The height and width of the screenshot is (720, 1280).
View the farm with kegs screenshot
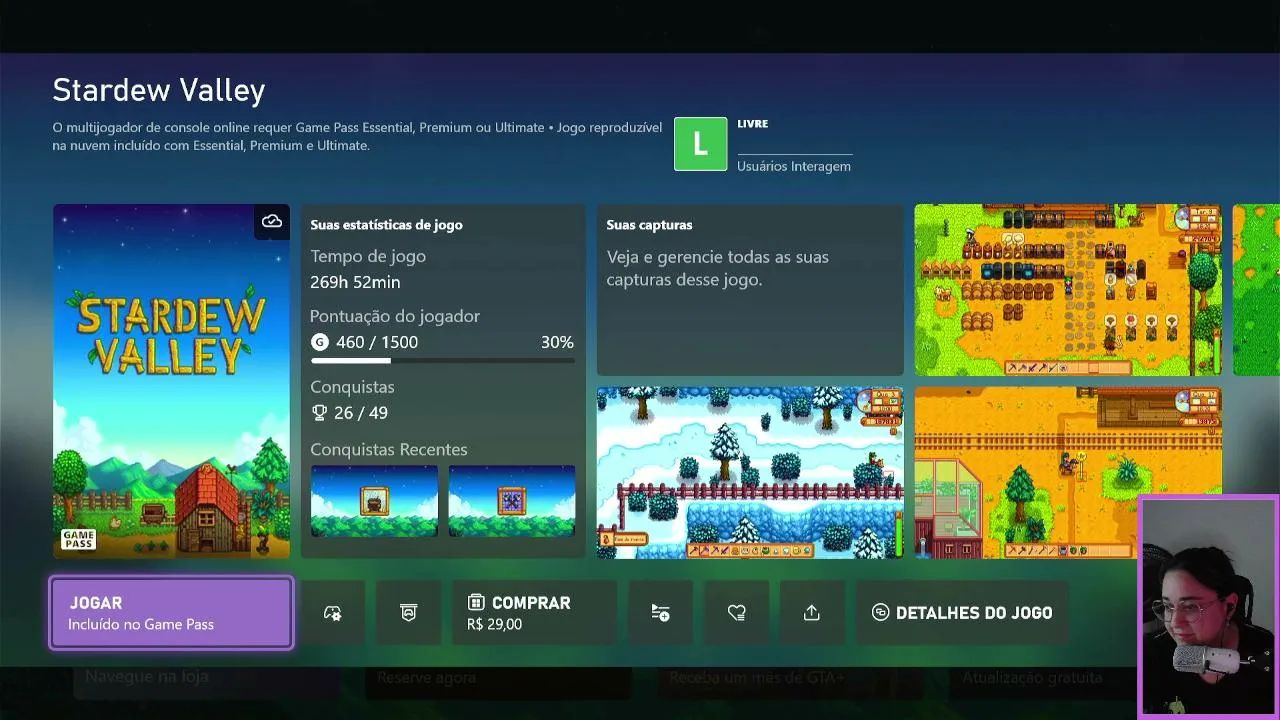pos(1068,290)
